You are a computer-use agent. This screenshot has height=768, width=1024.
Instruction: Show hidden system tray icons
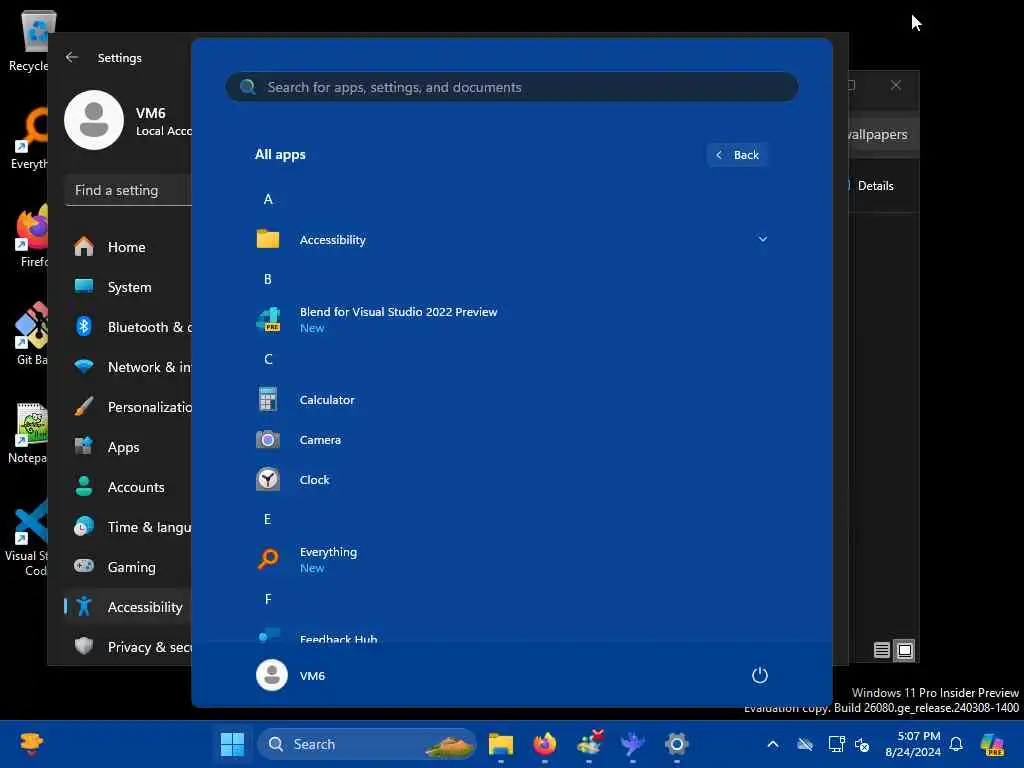tap(773, 744)
